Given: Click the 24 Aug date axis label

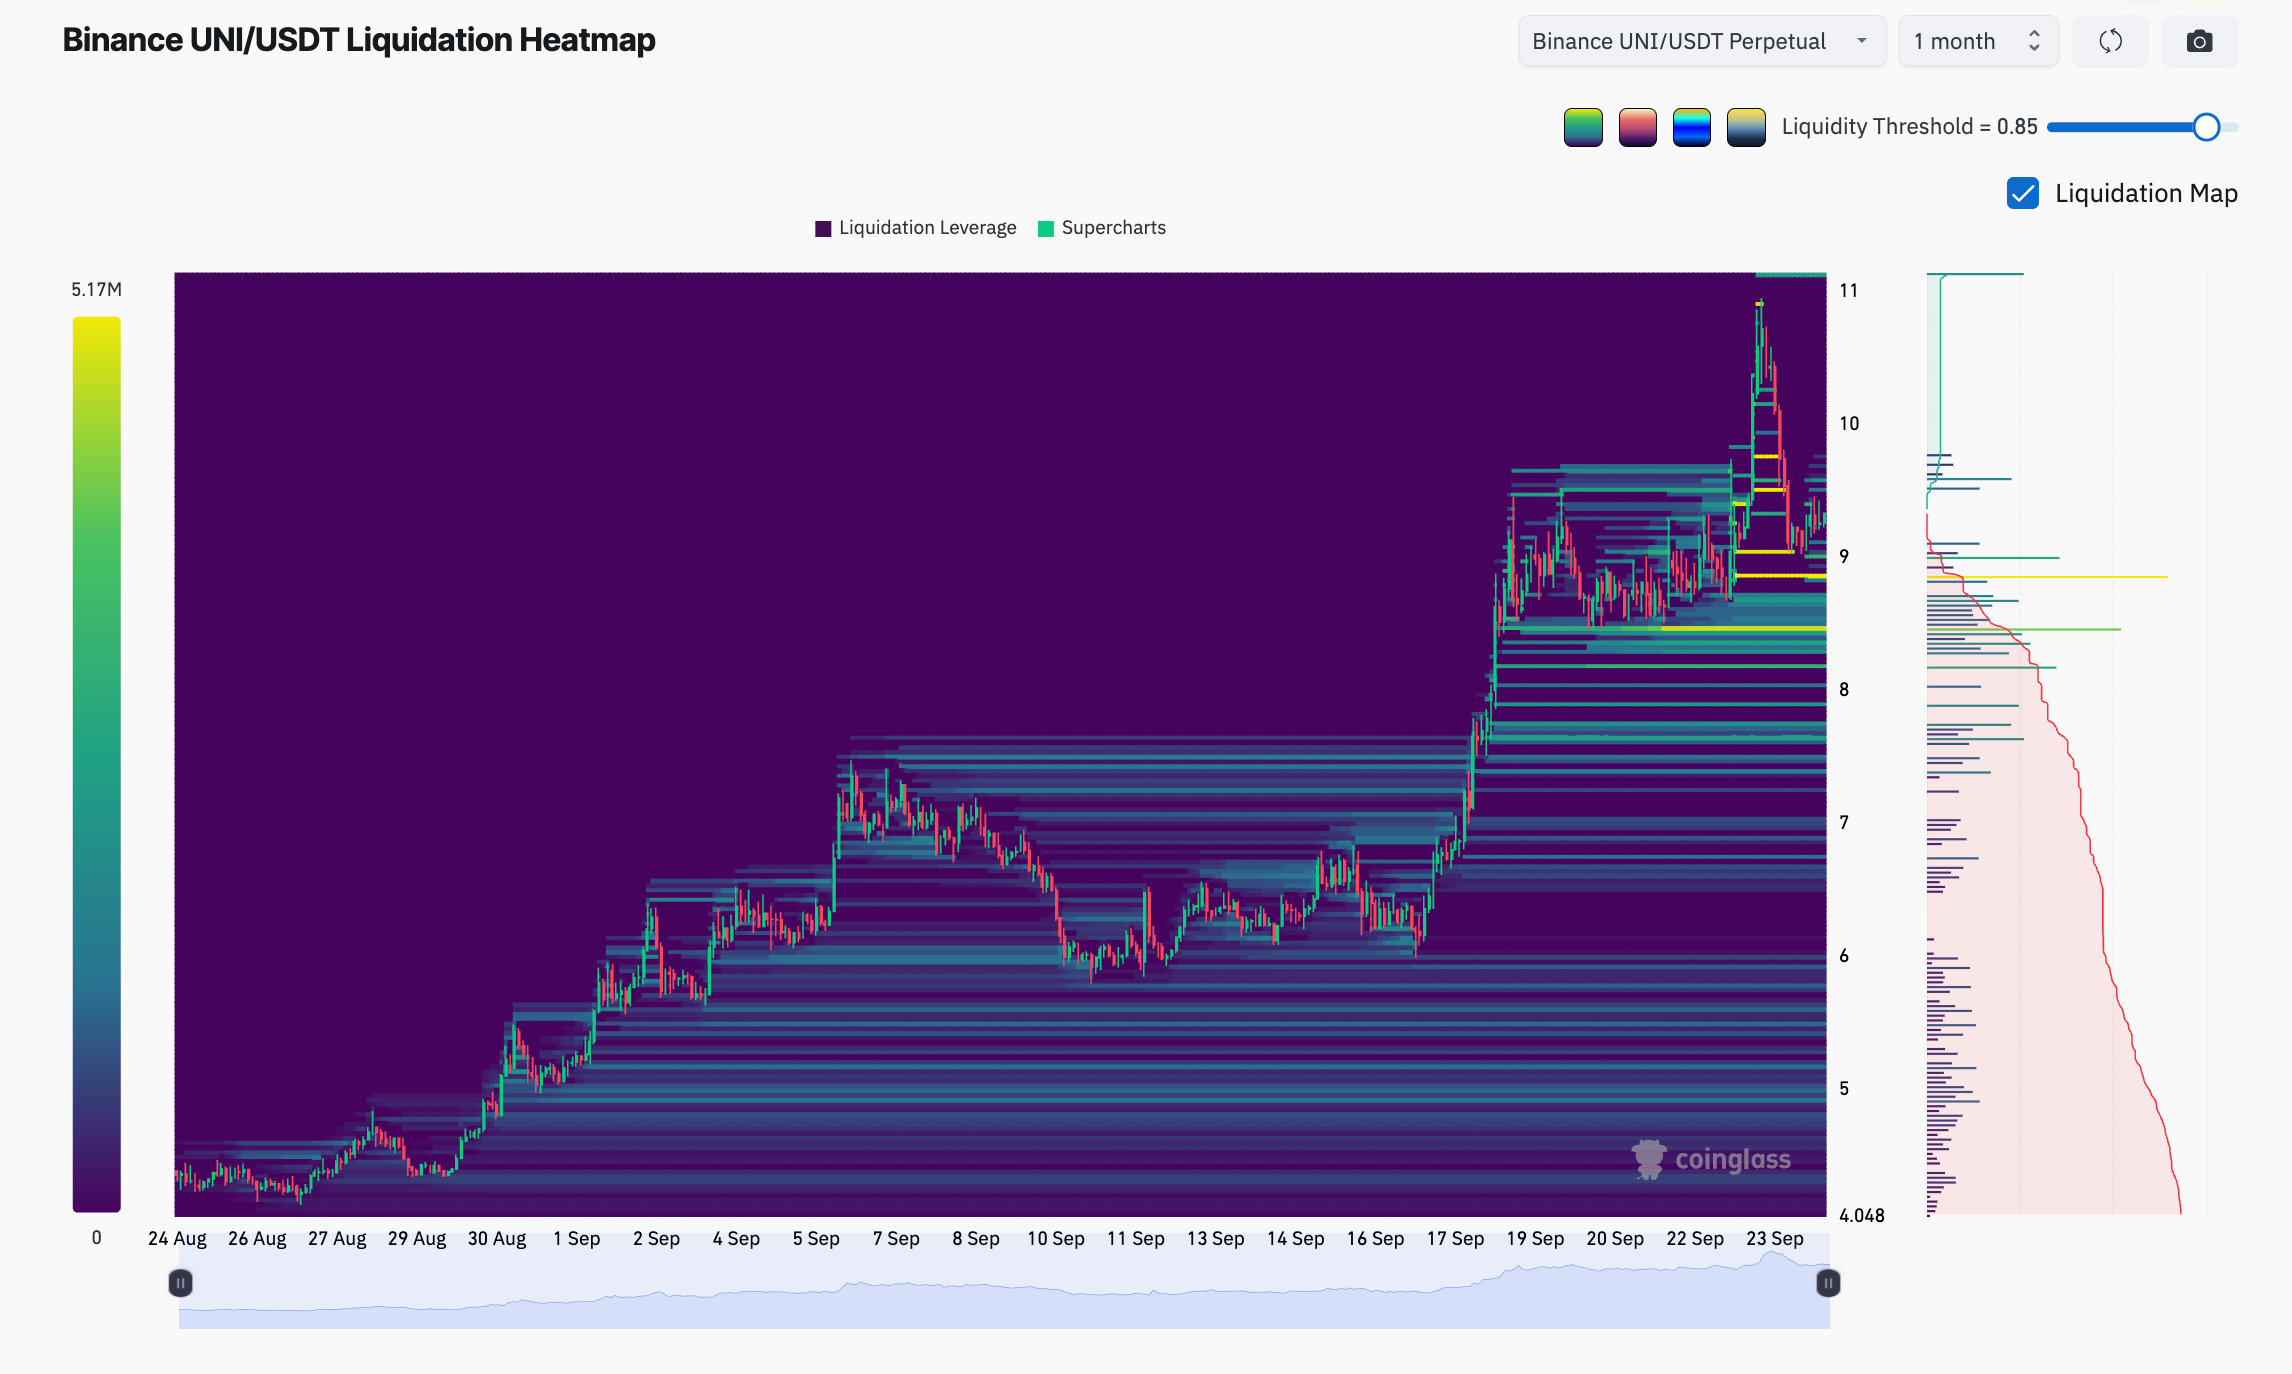Looking at the screenshot, I should pyautogui.click(x=177, y=1239).
